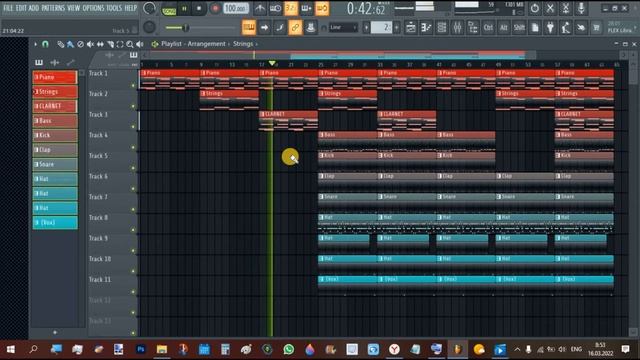This screenshot has height=360, width=640.
Task: Toggle loop recording icon
Action: 322,8
